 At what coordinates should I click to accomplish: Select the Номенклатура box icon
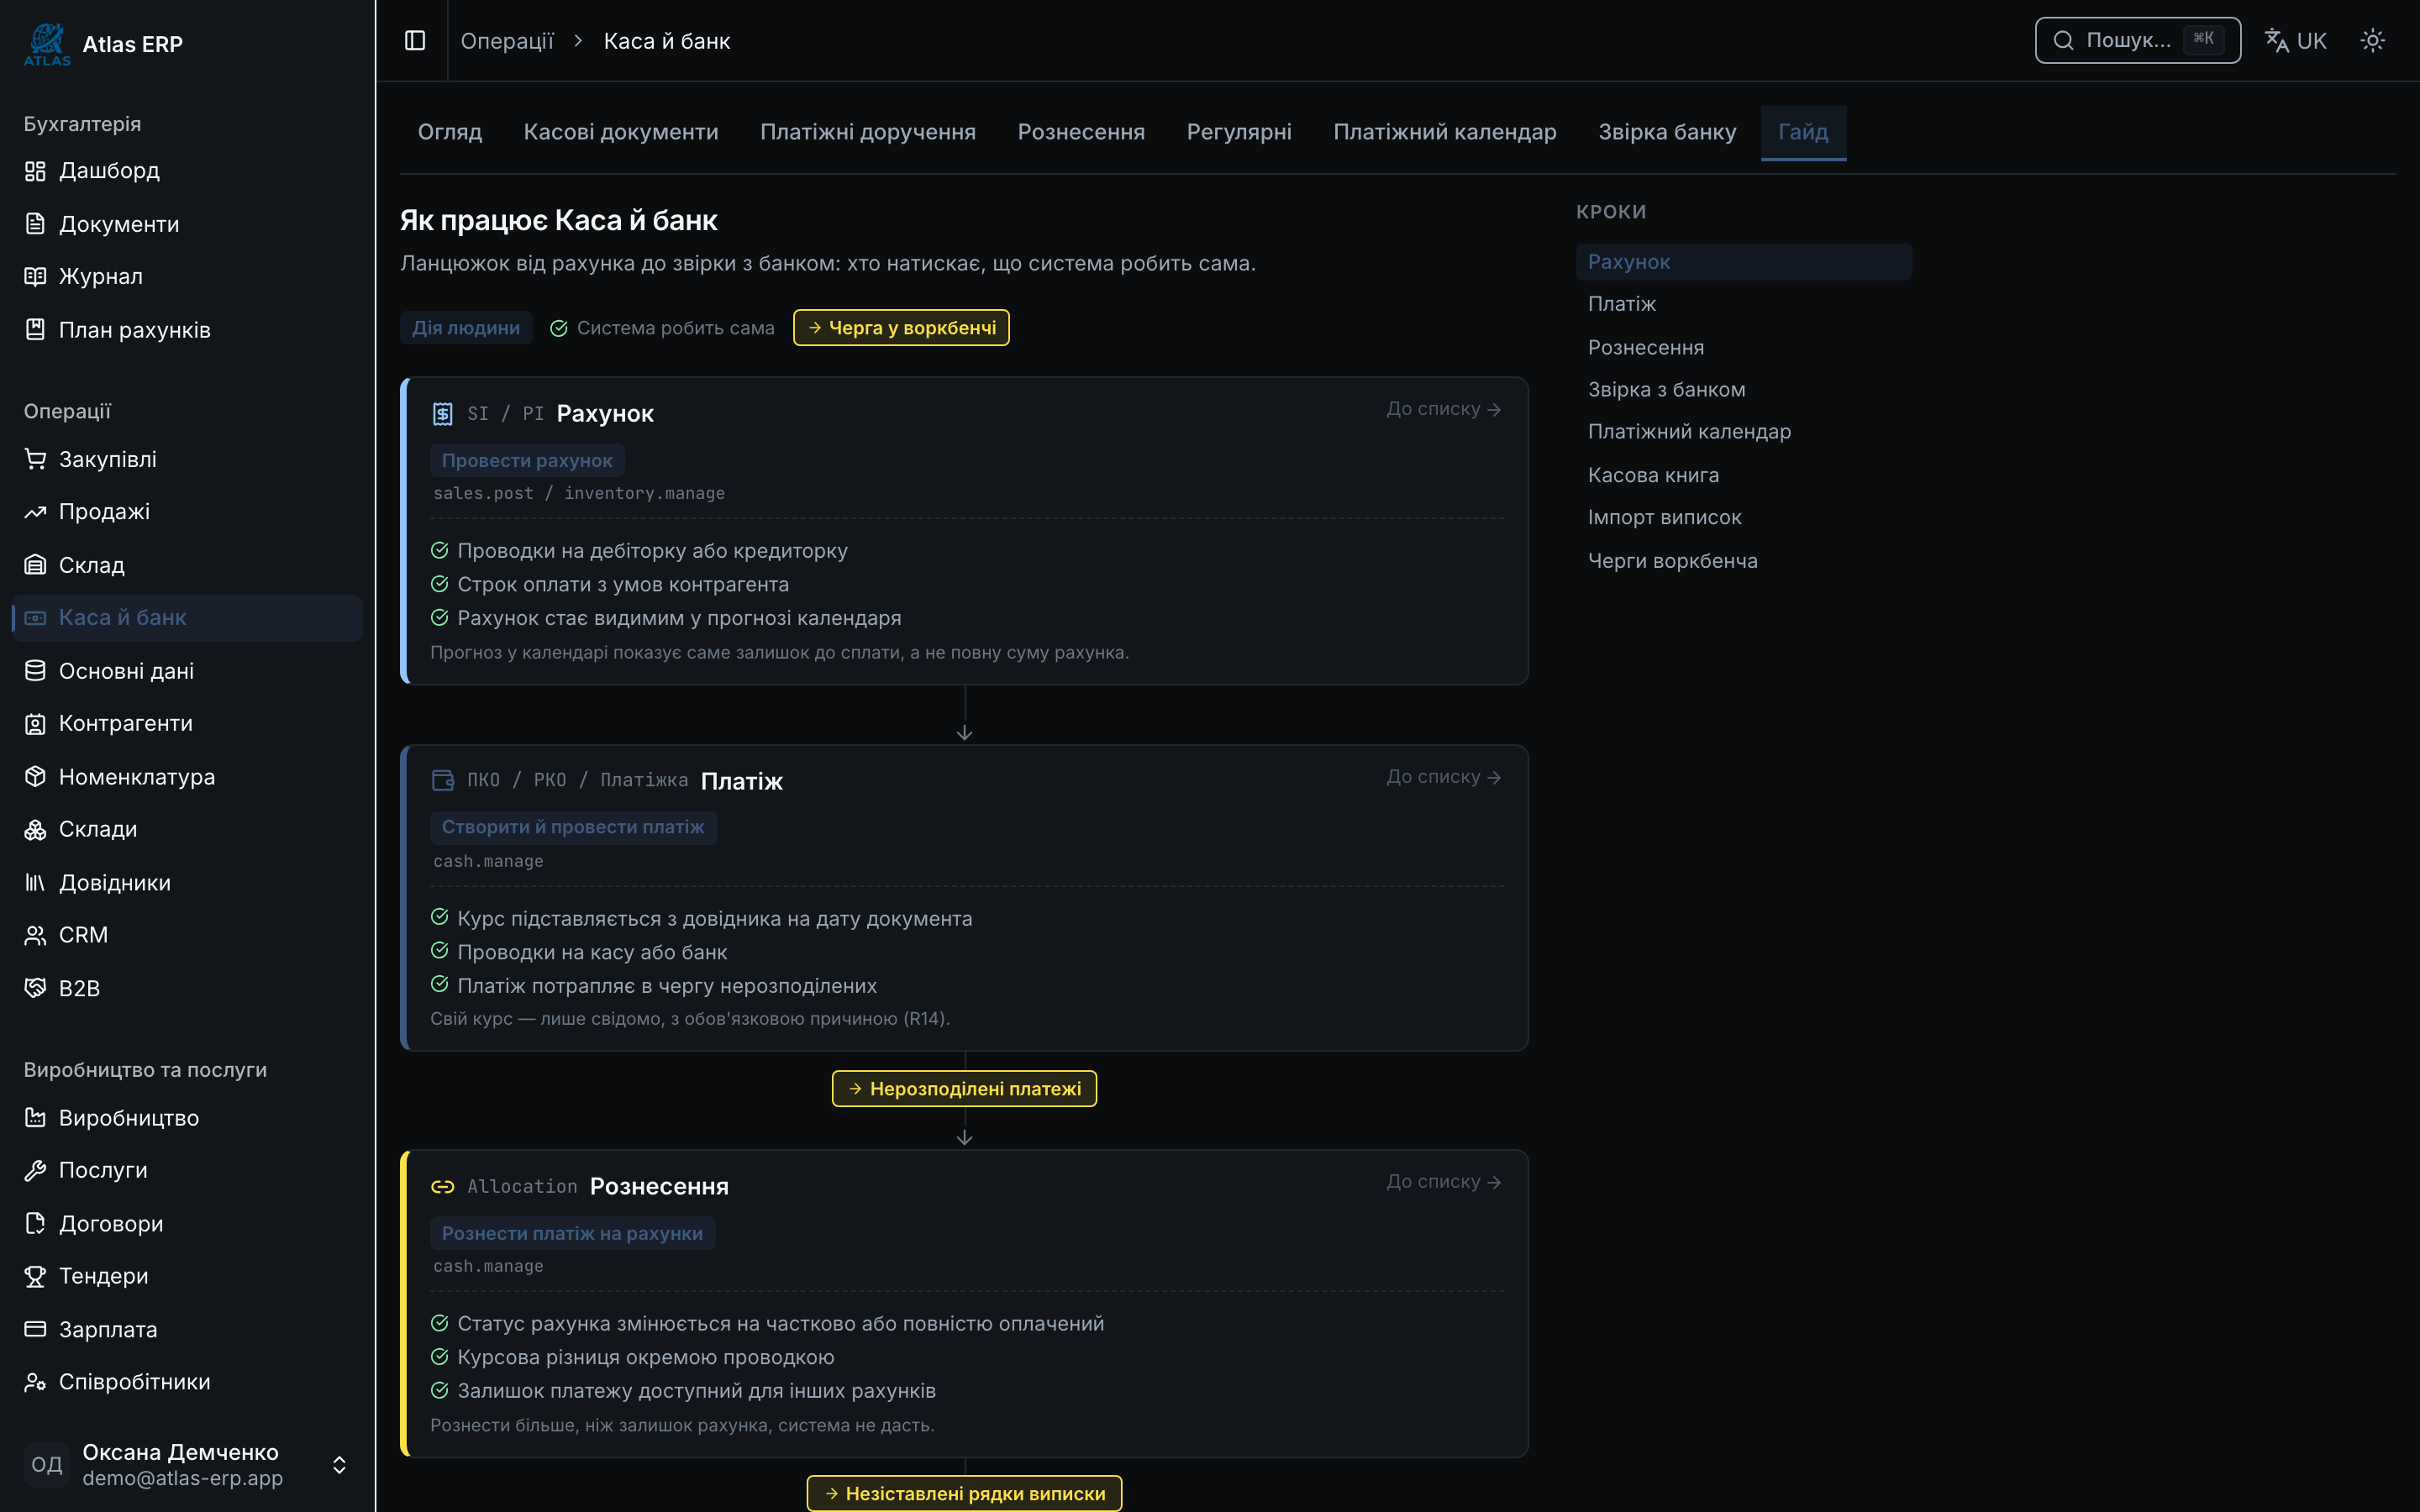coord(35,777)
